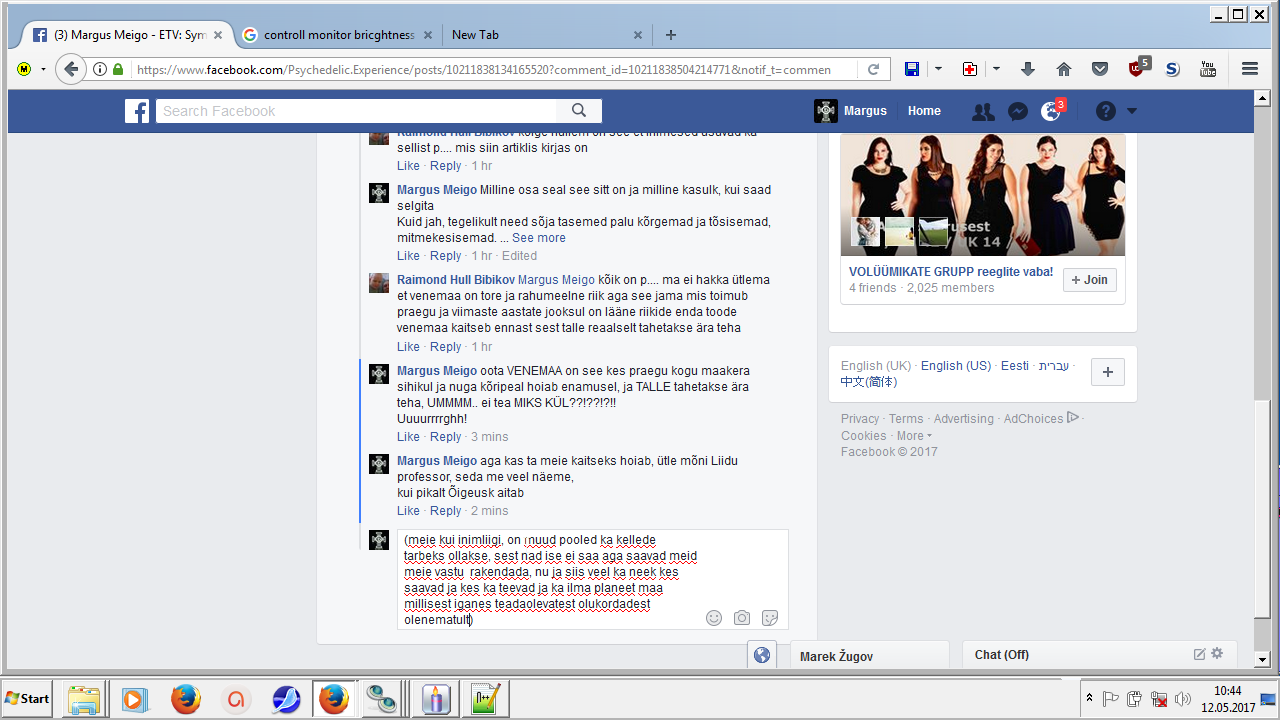Switch language to Eesti
Image resolution: width=1280 pixels, height=720 pixels.
(1015, 366)
